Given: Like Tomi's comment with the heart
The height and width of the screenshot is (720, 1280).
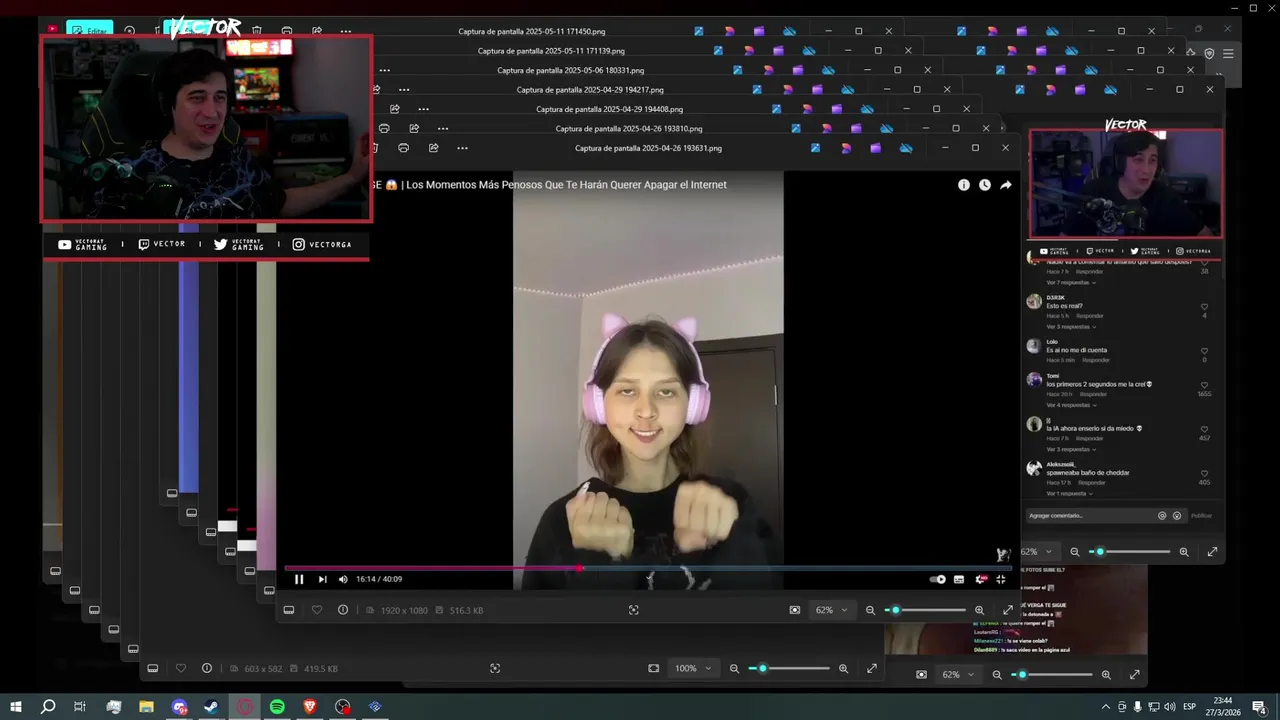Looking at the screenshot, I should coord(1204,385).
